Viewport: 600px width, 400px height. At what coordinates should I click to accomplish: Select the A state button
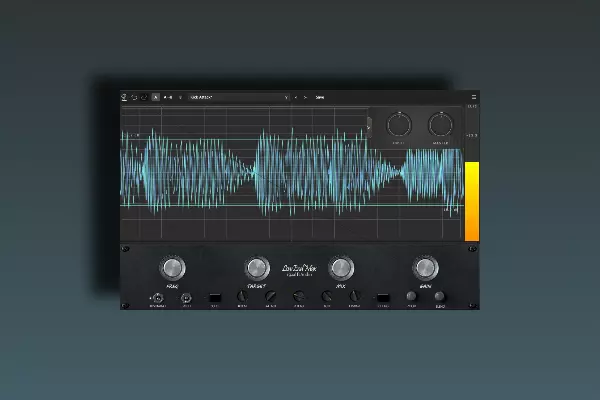pos(155,97)
